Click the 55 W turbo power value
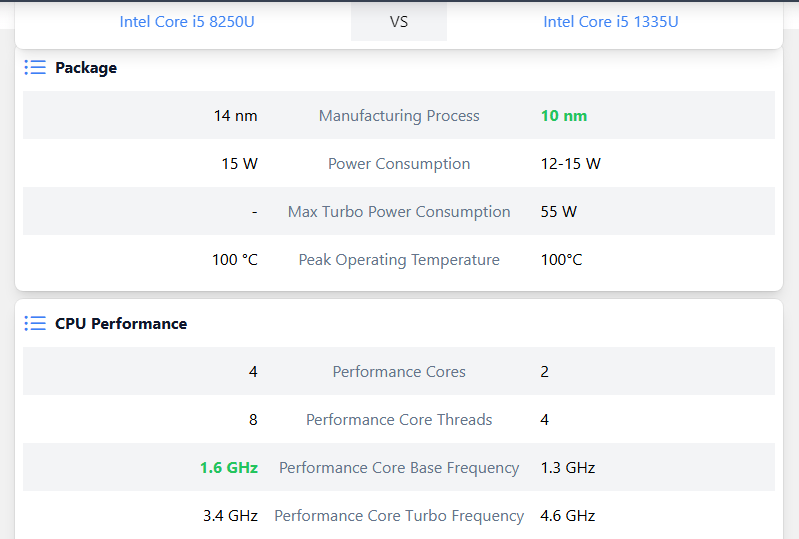 pos(558,211)
